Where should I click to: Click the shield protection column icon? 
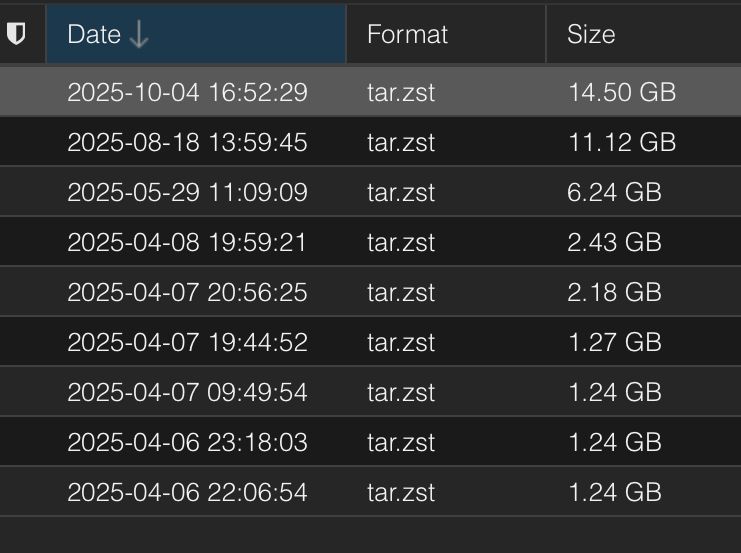(x=16, y=34)
